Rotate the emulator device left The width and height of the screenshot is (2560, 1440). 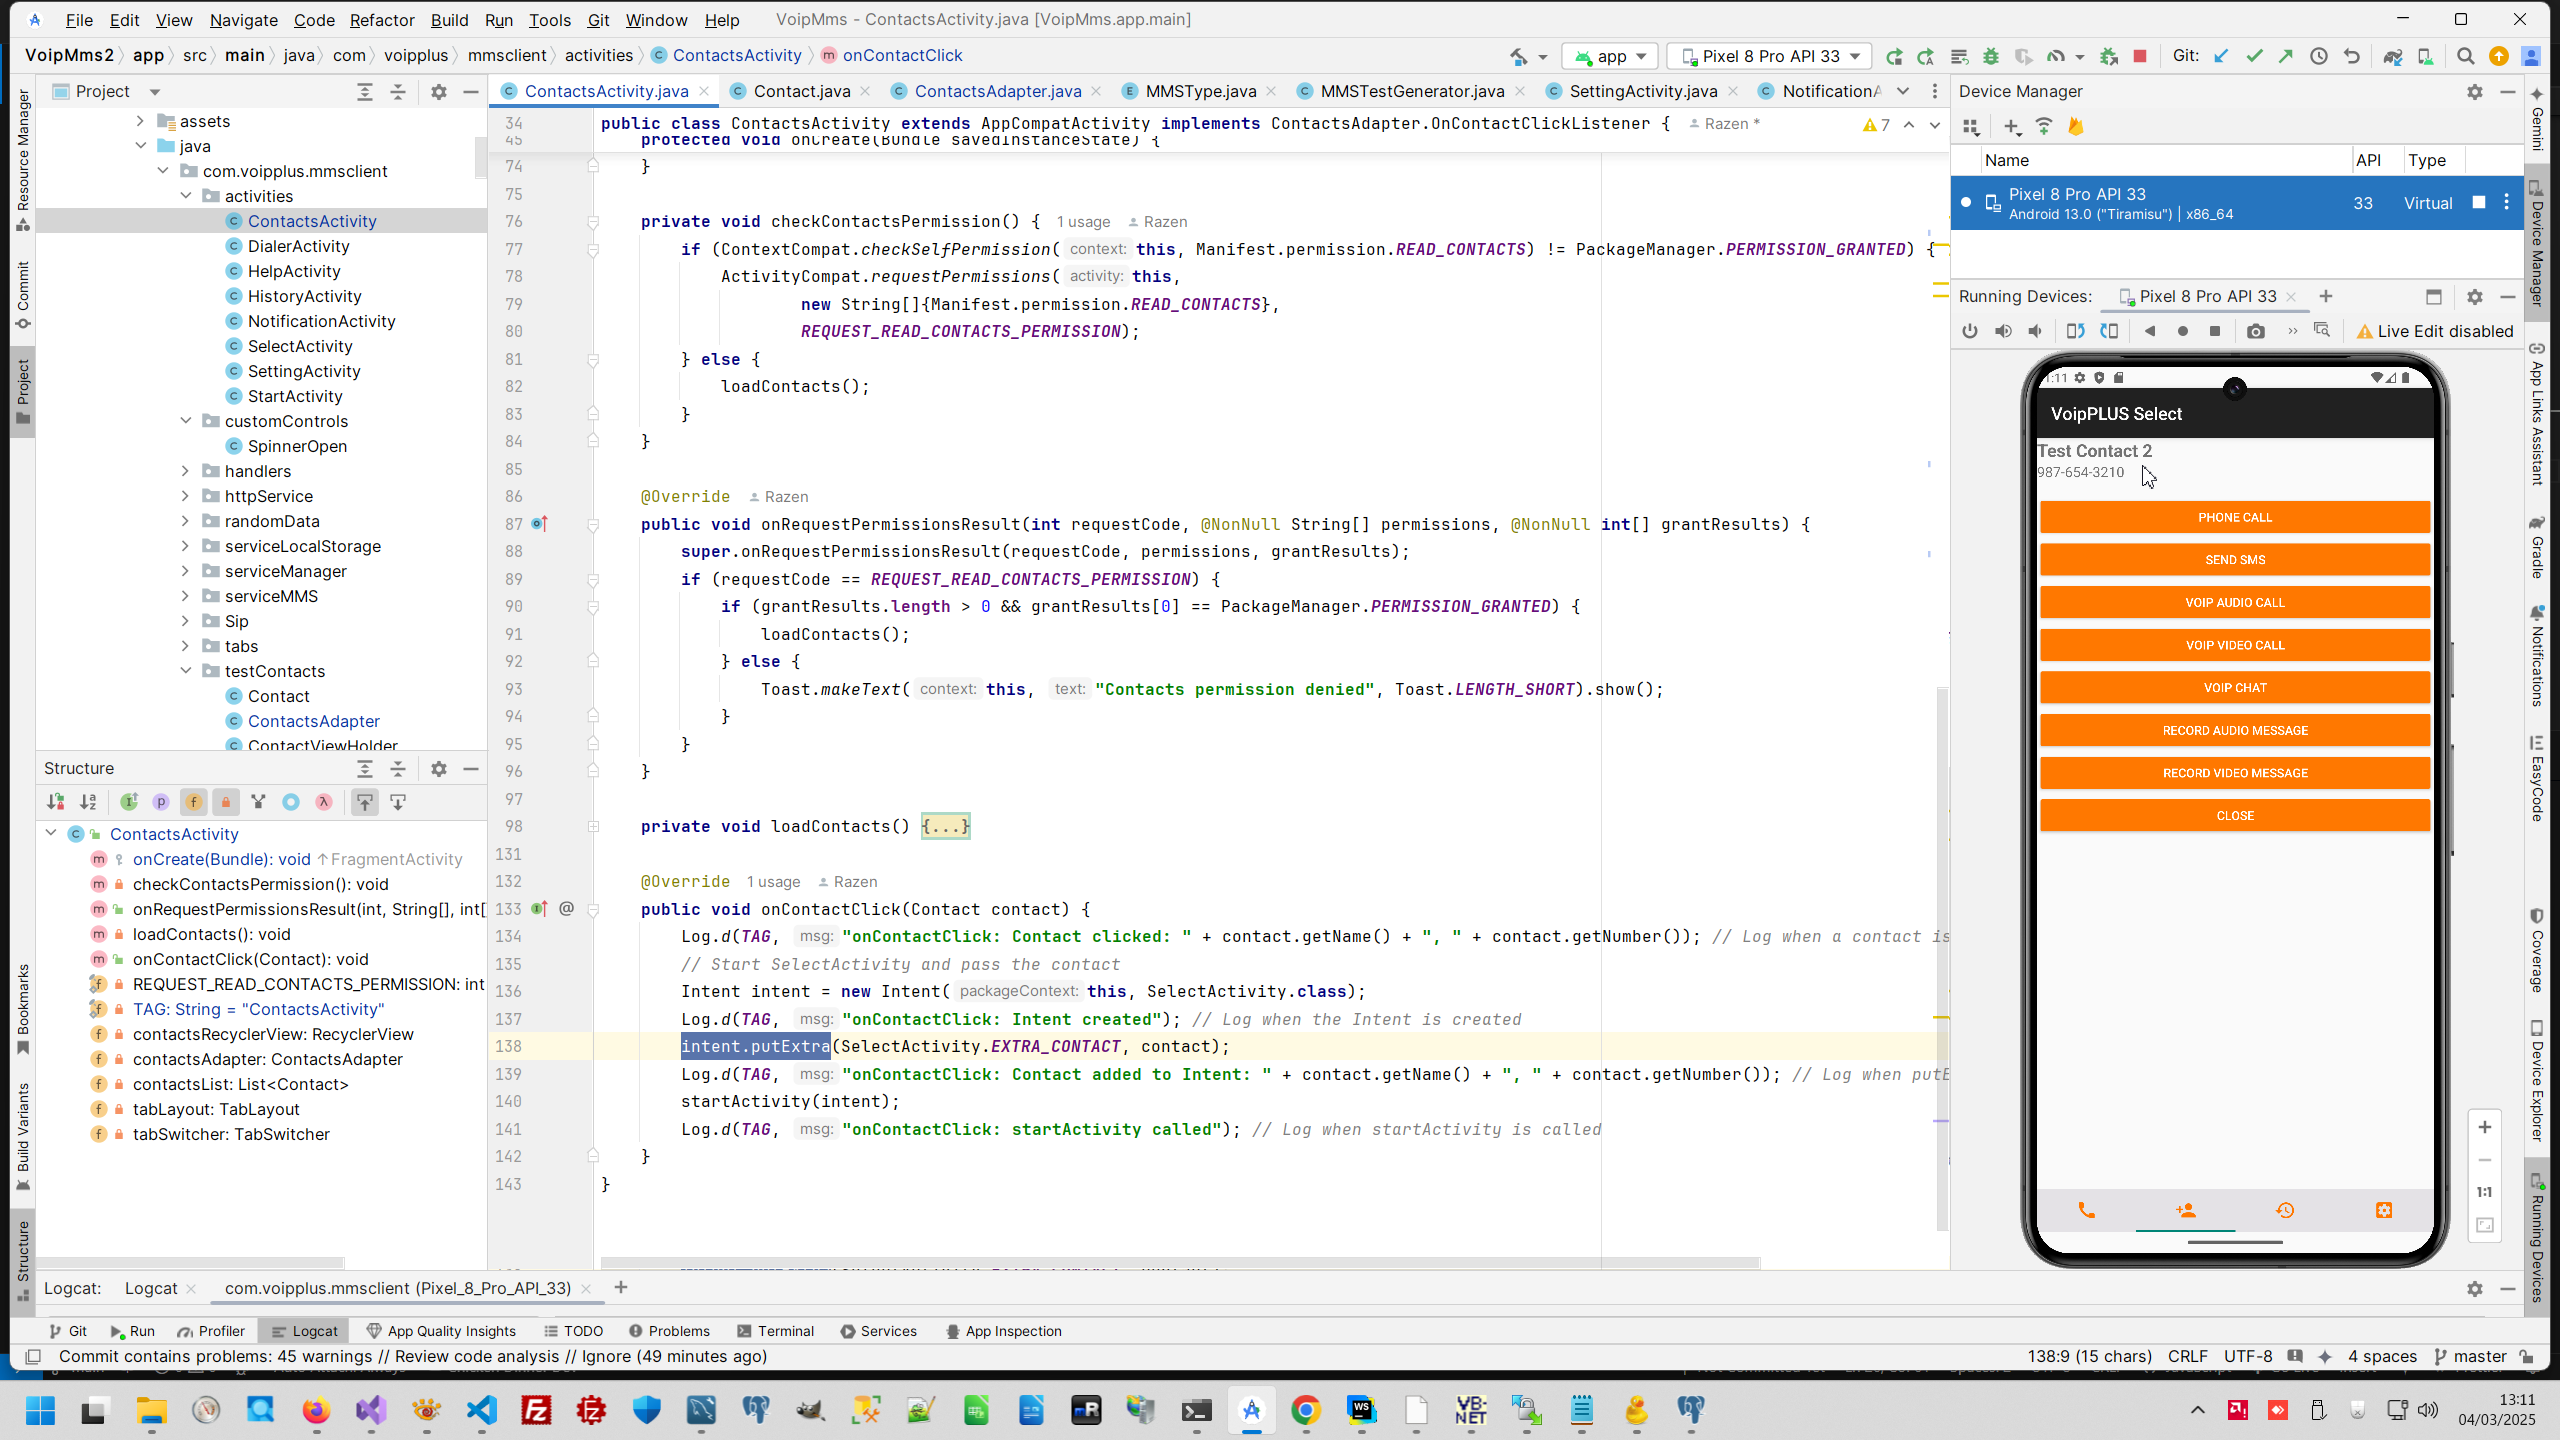2075,331
